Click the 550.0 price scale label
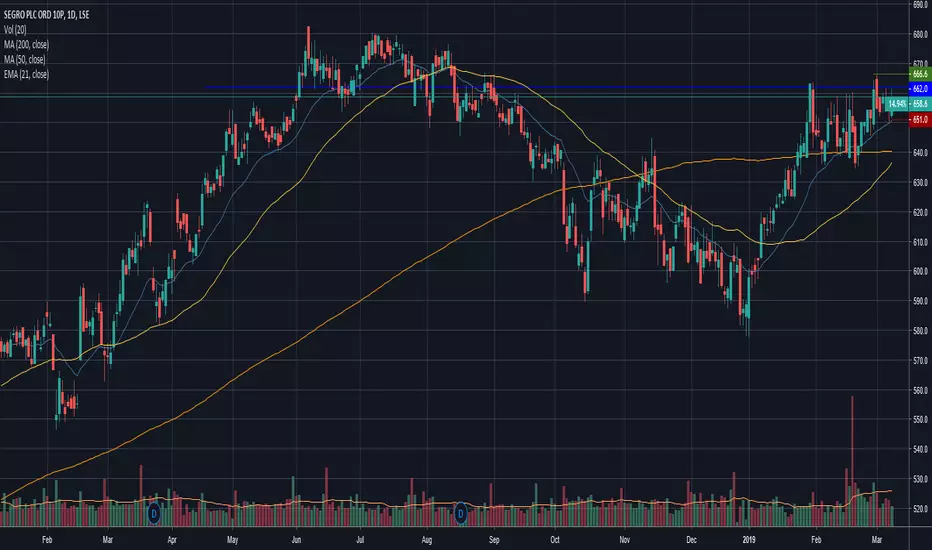 pos(920,419)
